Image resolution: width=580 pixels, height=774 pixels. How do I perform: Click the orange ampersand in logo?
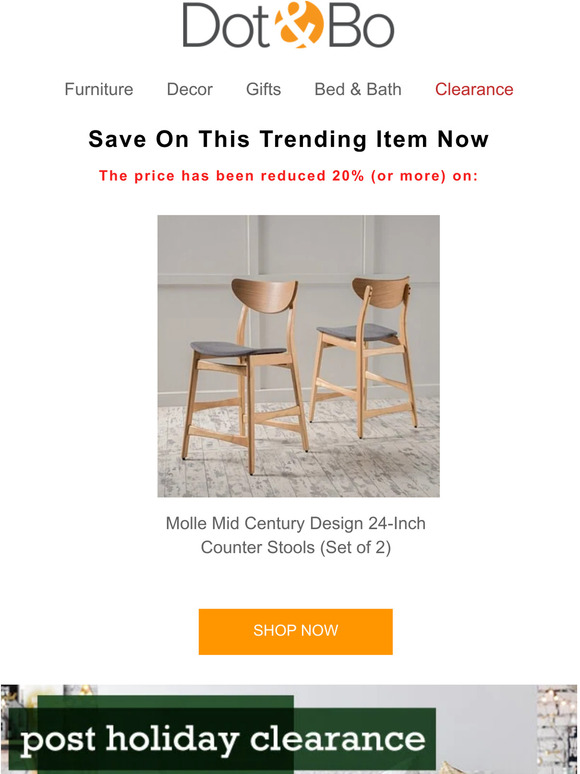pos(299,25)
